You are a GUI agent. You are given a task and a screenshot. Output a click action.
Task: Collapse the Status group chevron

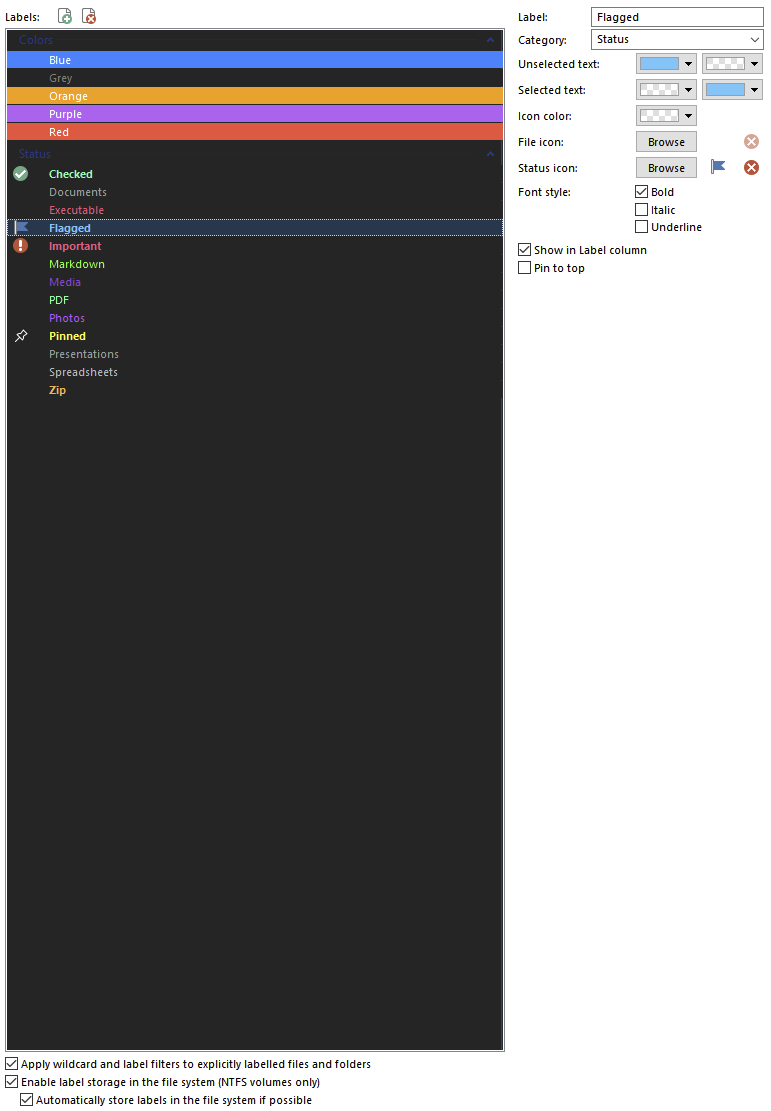(x=490, y=154)
